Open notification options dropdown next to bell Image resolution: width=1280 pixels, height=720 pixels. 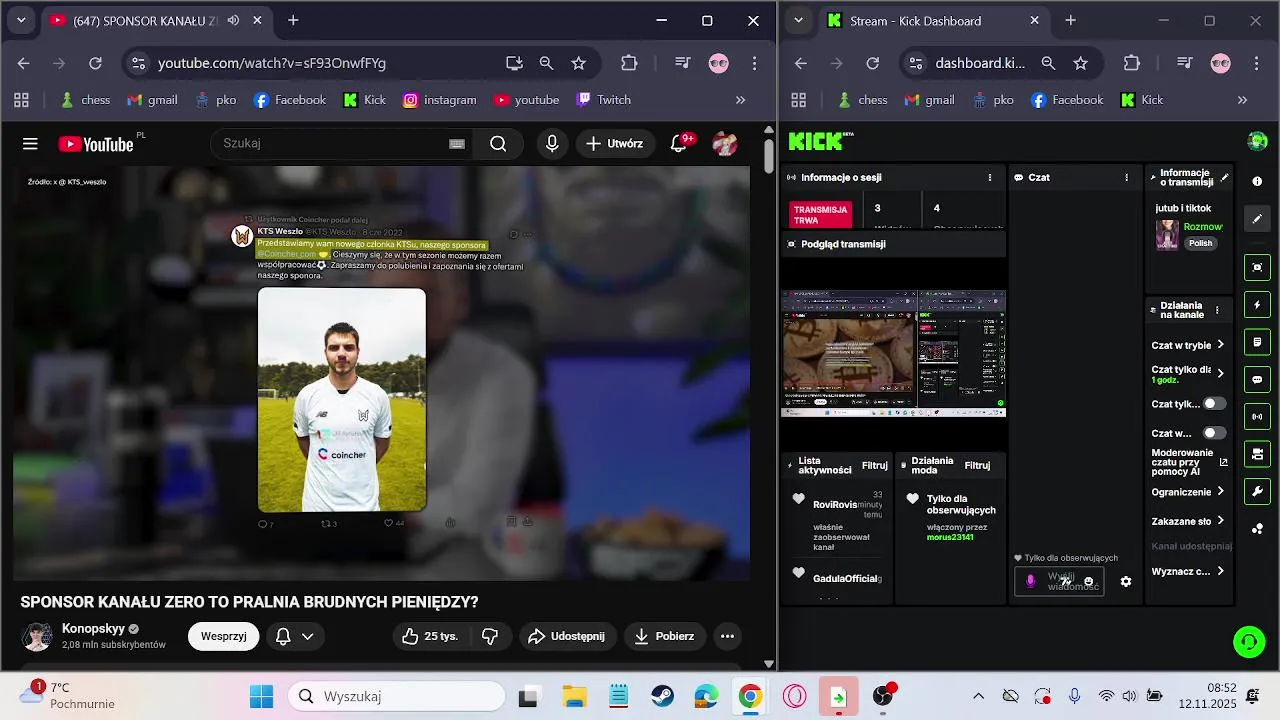tap(308, 636)
